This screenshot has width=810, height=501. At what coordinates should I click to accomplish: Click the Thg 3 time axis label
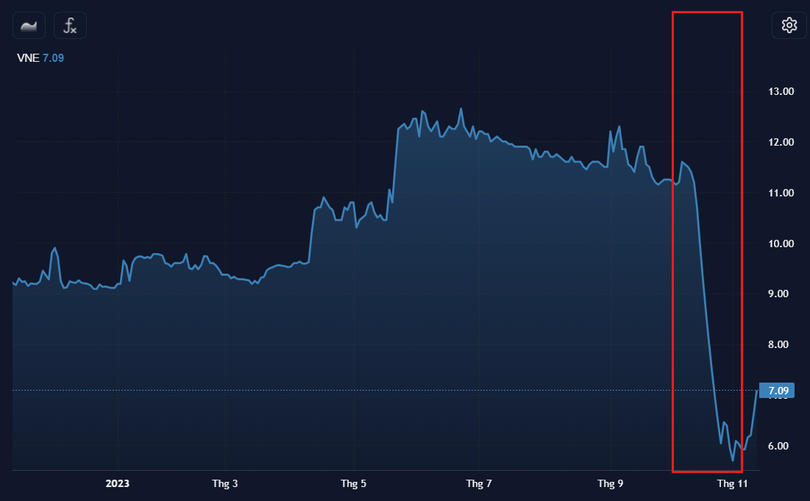pos(225,484)
